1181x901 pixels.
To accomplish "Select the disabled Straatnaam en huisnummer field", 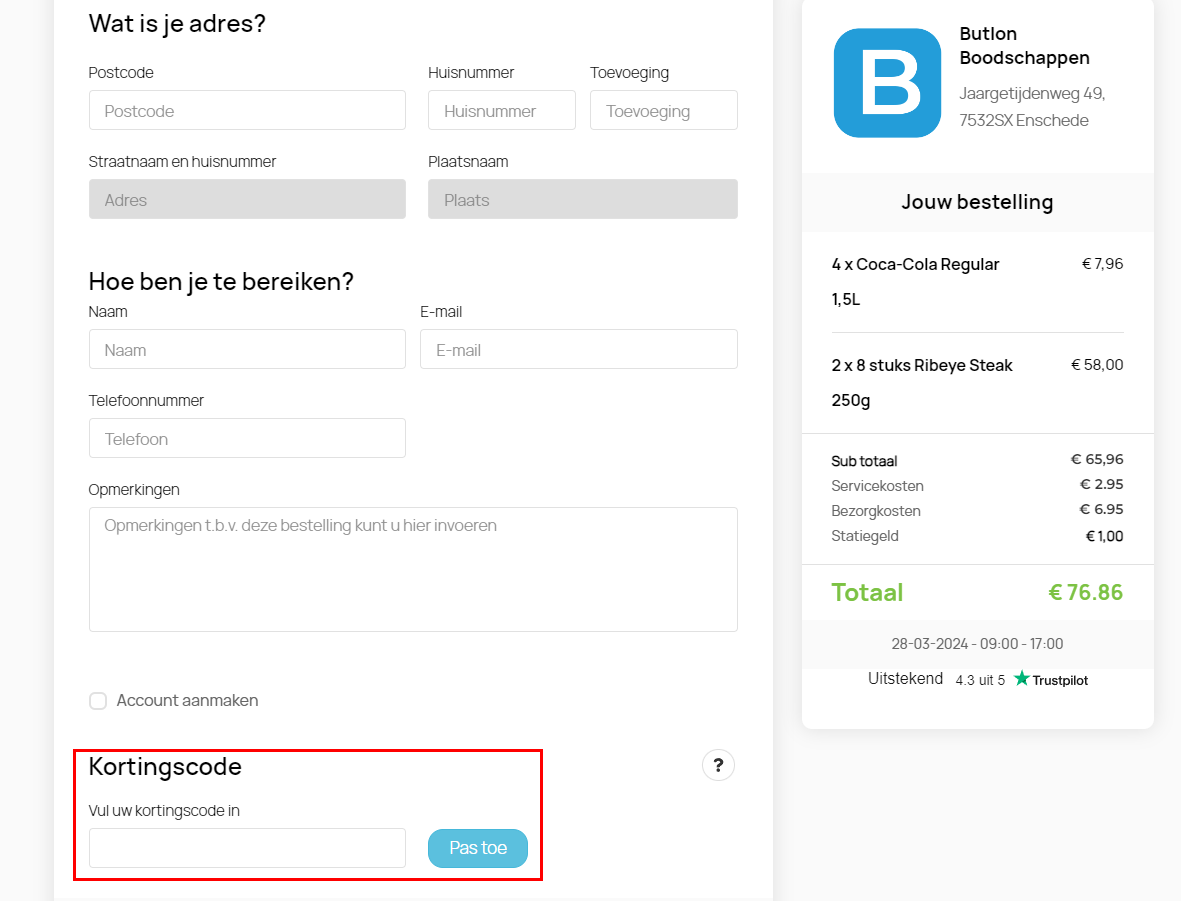I will click(x=247, y=199).
